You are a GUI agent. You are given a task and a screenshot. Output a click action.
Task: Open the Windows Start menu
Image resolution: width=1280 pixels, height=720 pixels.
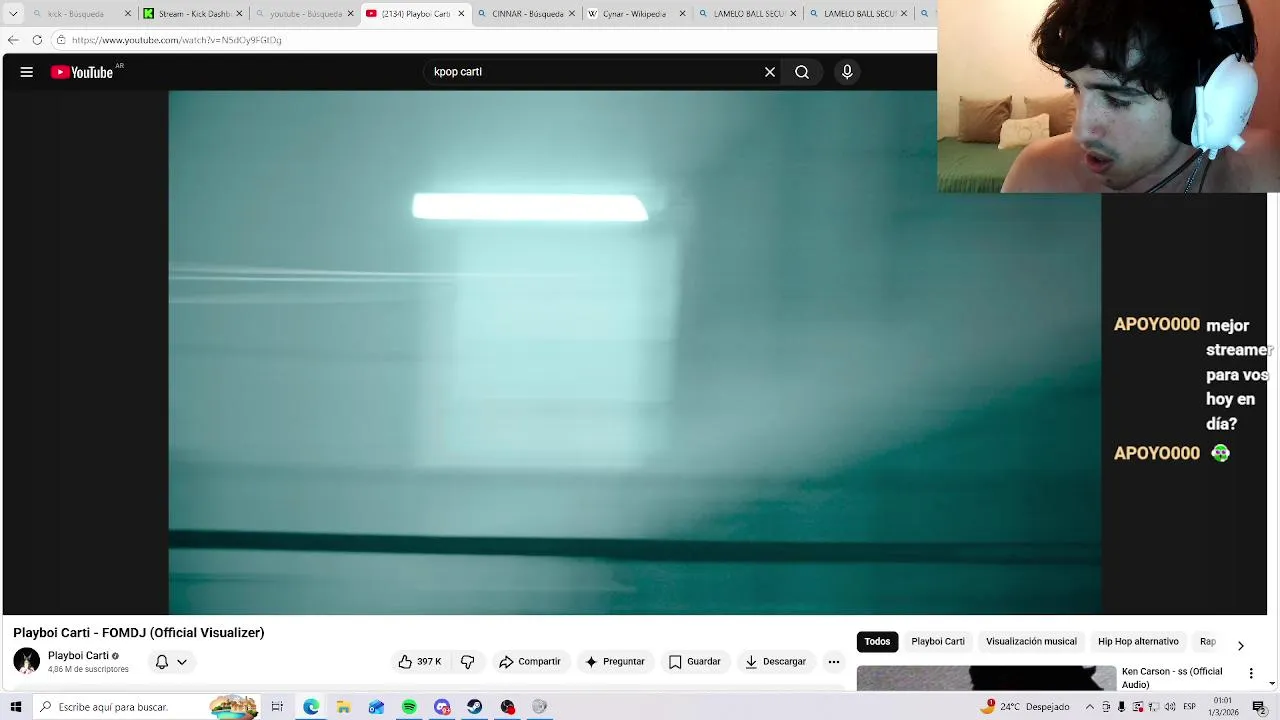point(15,707)
